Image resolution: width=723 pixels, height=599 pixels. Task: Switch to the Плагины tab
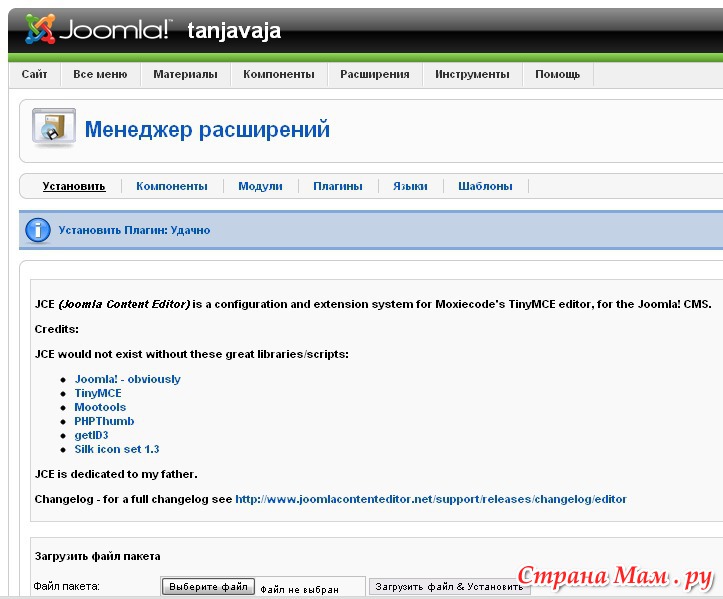coord(338,186)
